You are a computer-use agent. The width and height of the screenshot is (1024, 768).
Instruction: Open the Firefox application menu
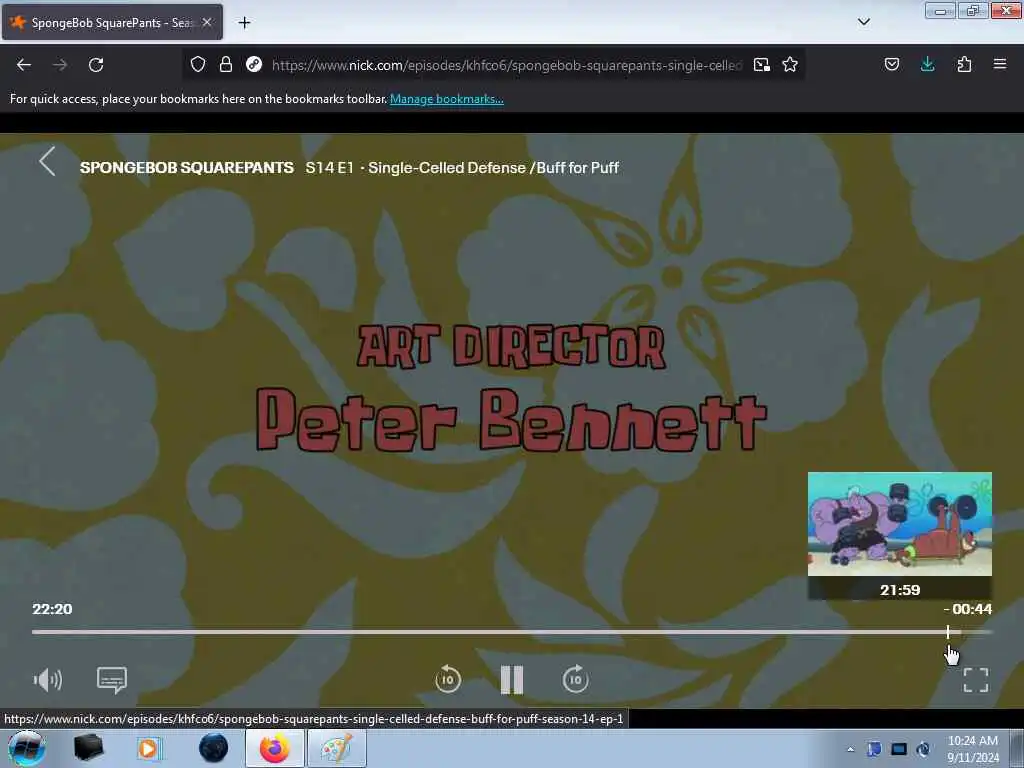[1000, 64]
